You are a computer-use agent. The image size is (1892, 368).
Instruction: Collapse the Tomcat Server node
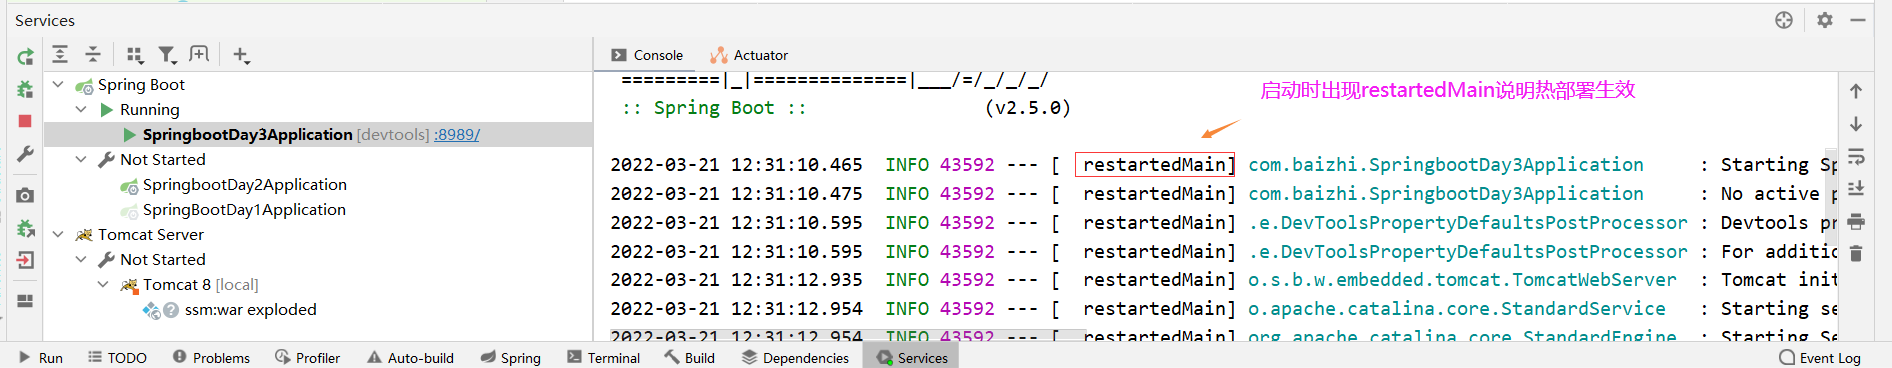coord(58,235)
